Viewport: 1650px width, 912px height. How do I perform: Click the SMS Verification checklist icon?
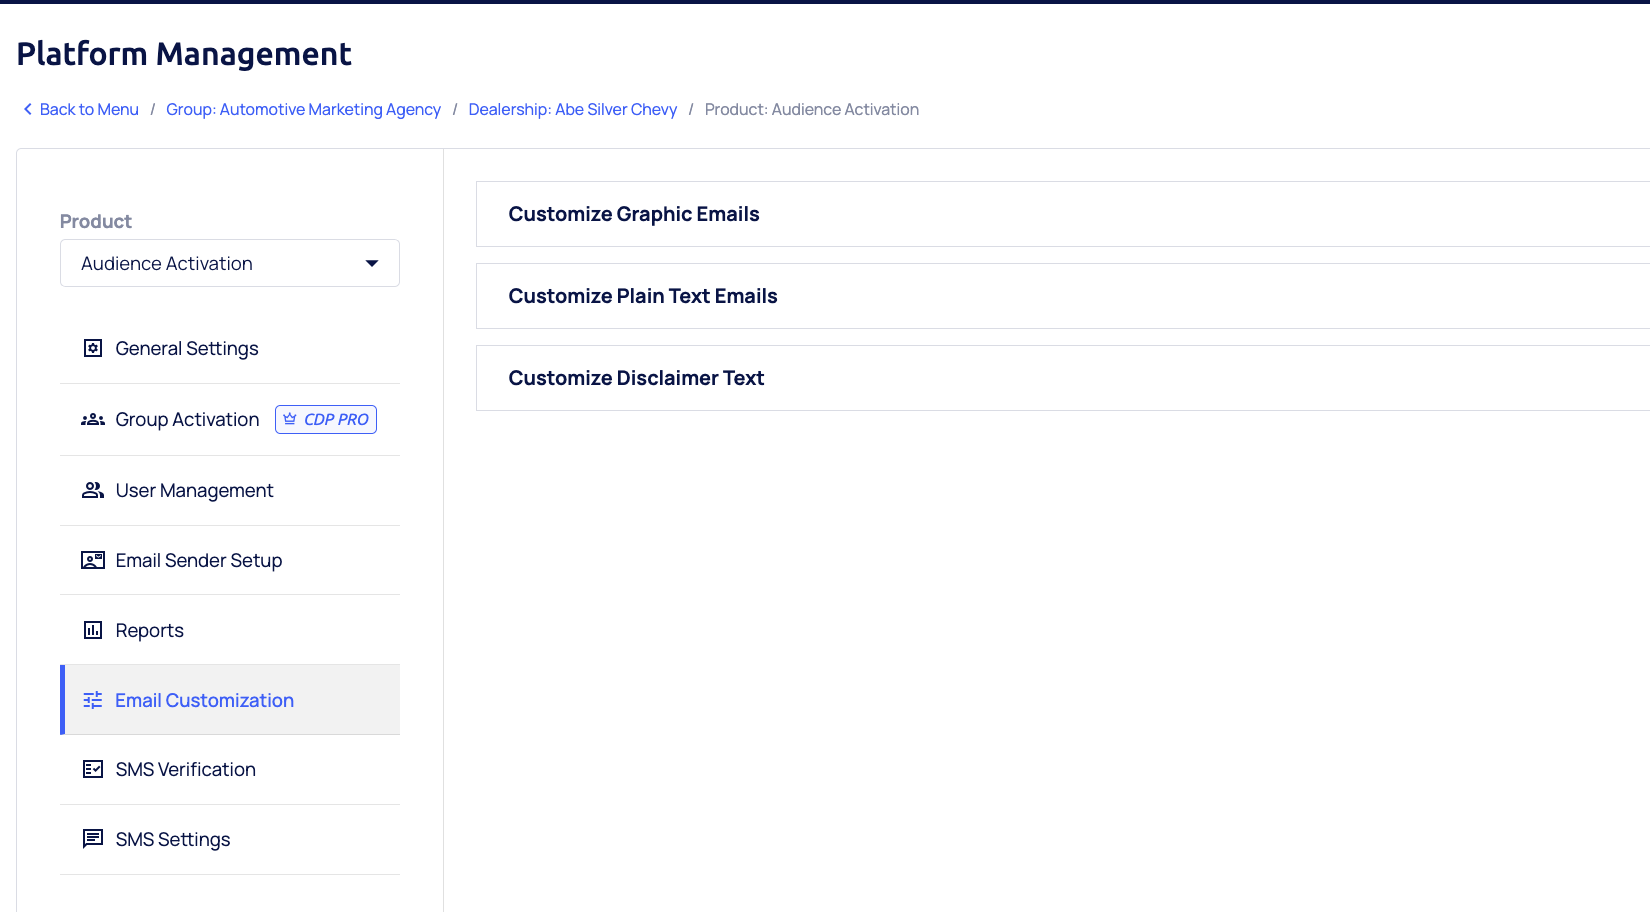click(x=93, y=769)
